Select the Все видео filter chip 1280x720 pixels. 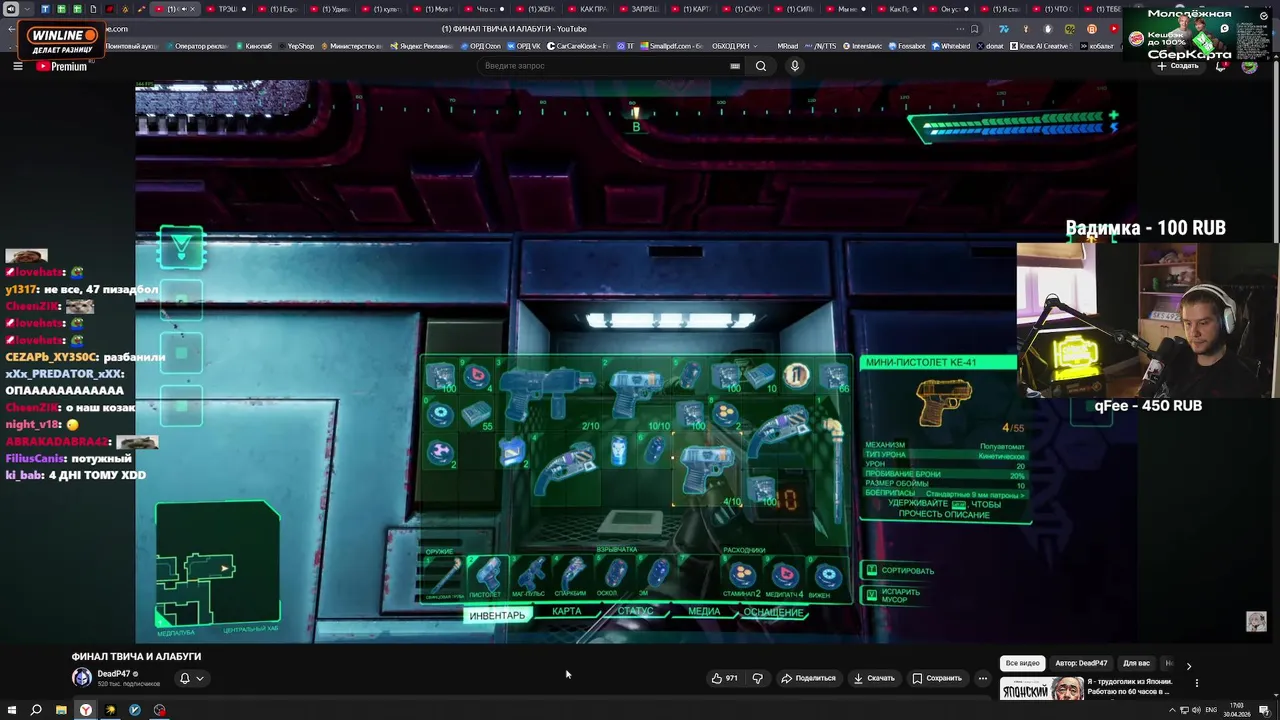[1023, 663]
